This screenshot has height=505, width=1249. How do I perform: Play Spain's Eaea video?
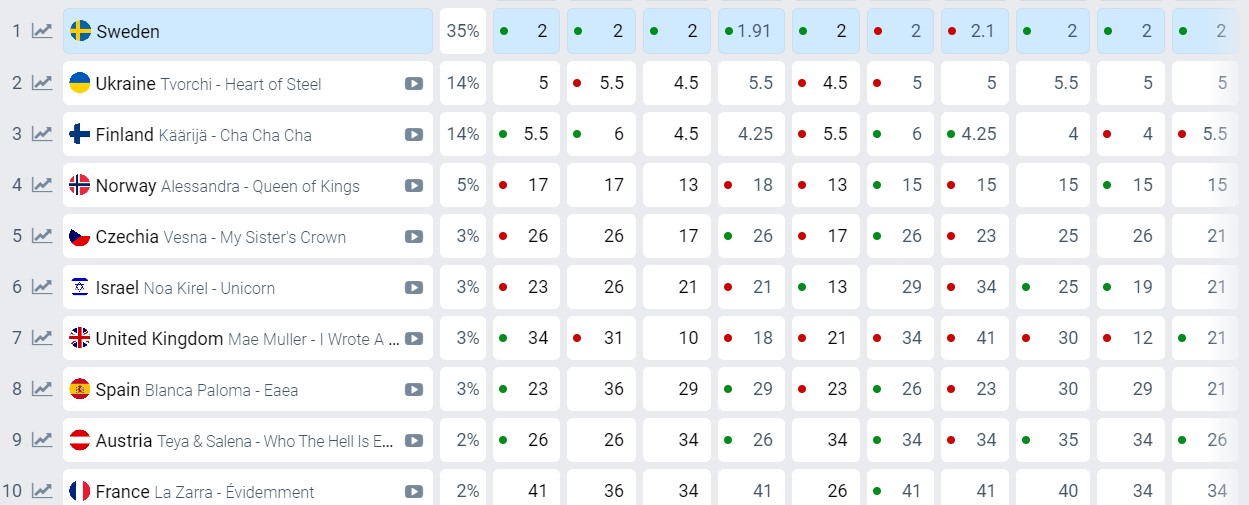[413, 390]
